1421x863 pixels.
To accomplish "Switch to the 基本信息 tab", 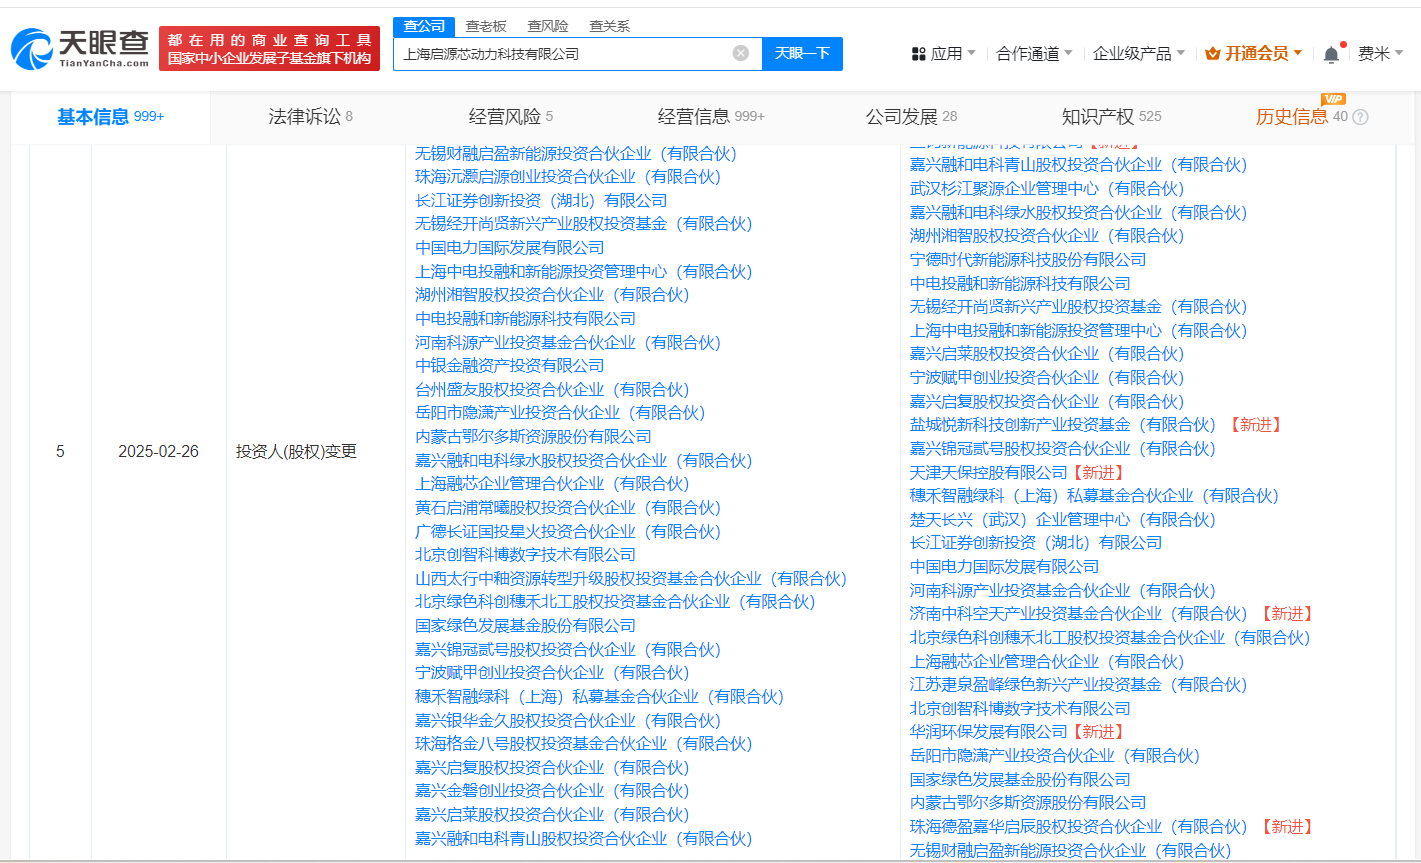I will 110,117.
